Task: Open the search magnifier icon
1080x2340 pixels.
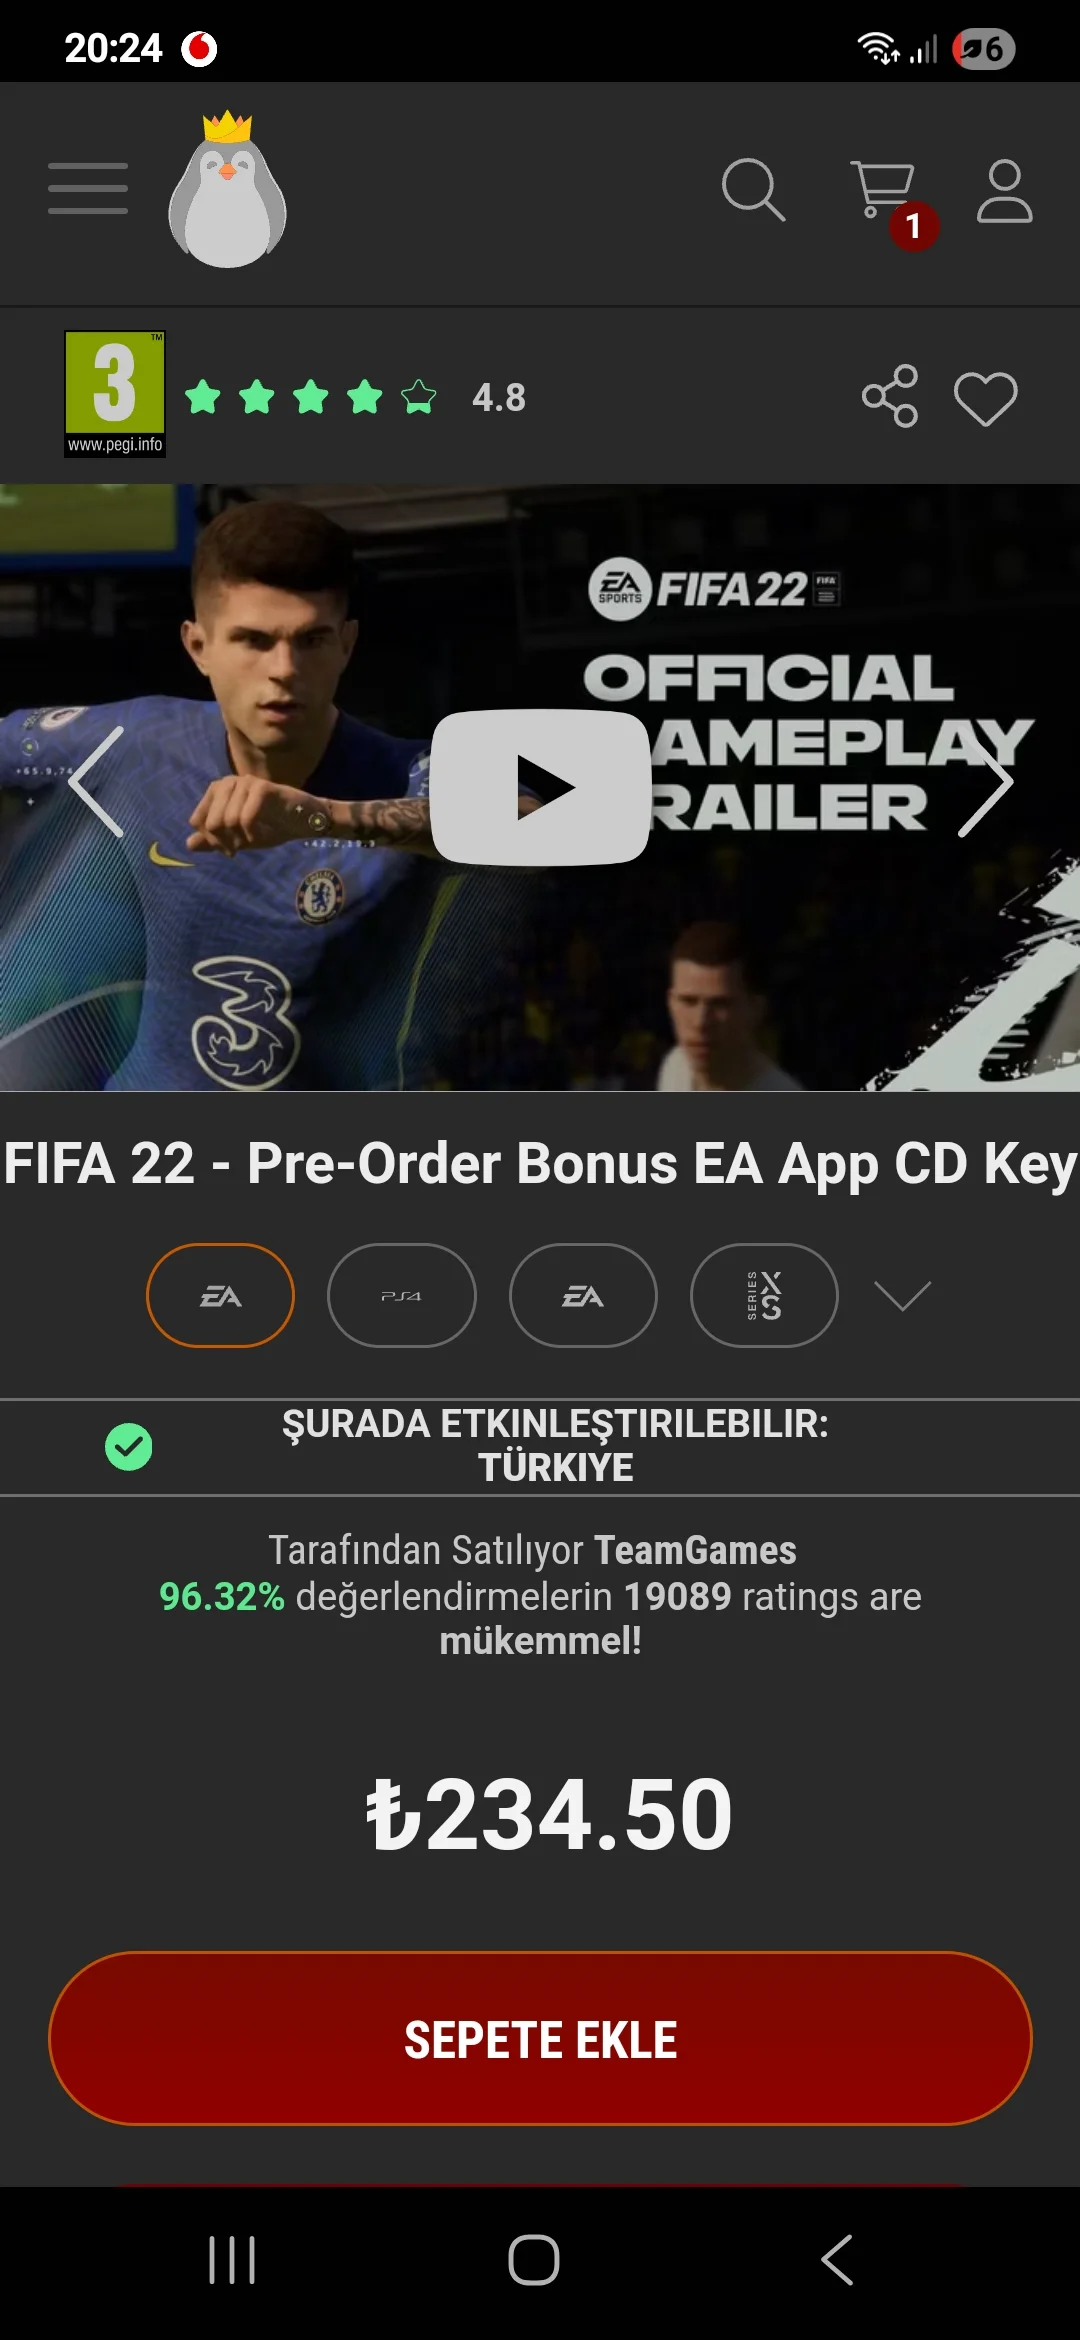Action: coord(753,189)
